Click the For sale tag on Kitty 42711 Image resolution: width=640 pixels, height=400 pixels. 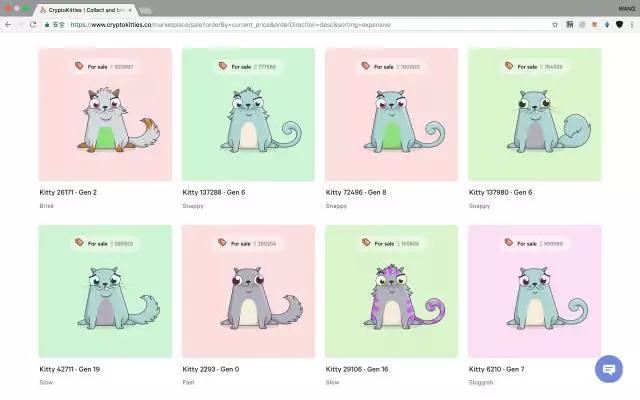(104, 243)
